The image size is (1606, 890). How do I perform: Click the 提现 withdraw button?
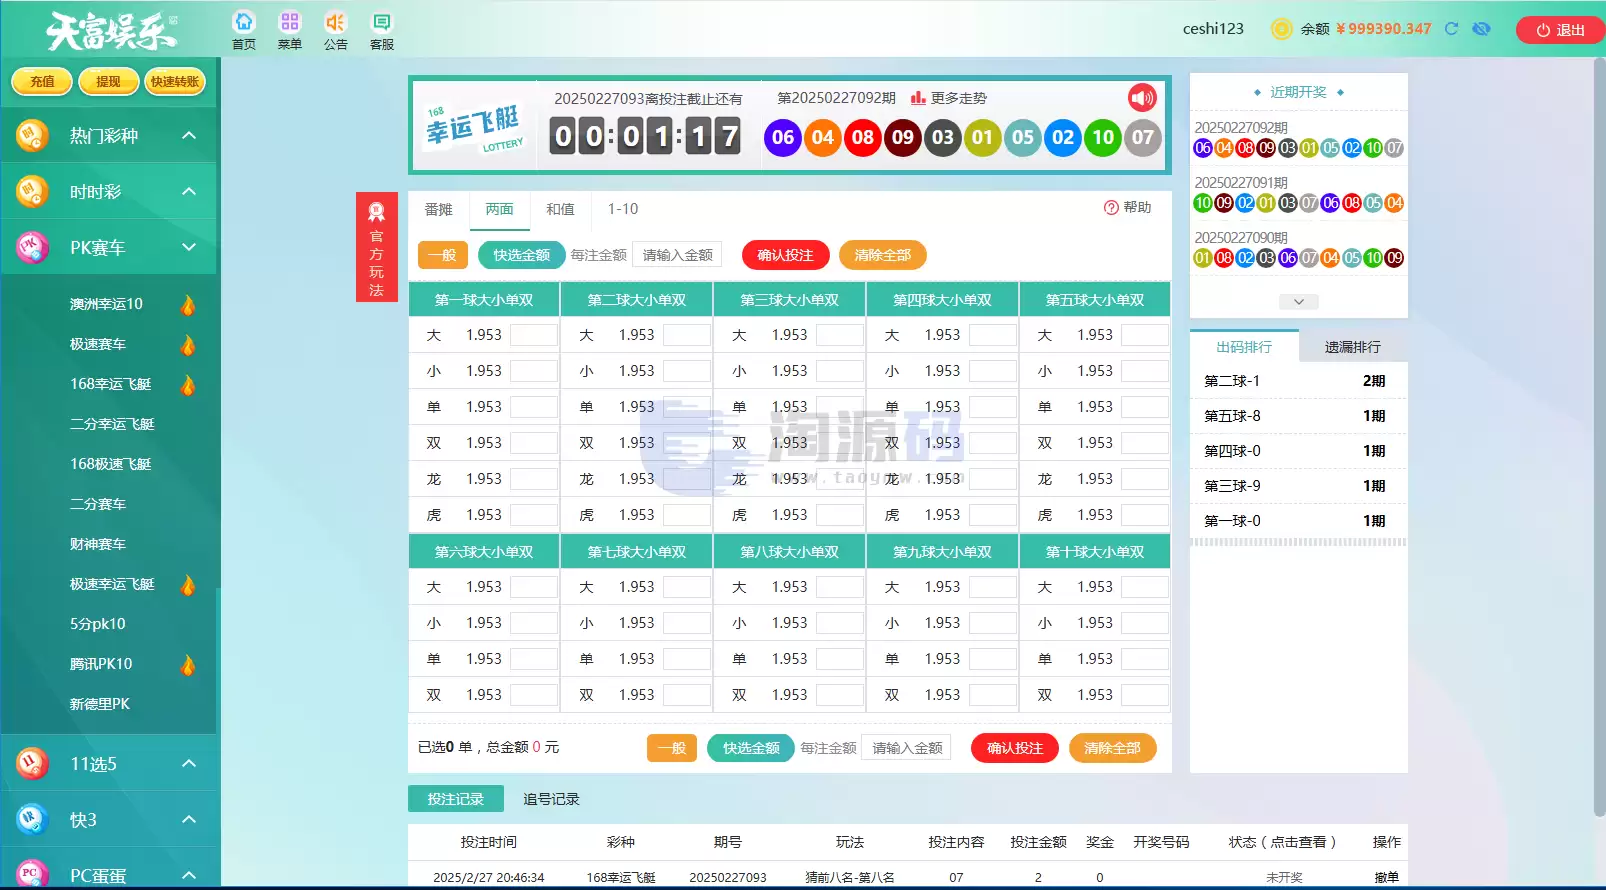click(x=108, y=82)
